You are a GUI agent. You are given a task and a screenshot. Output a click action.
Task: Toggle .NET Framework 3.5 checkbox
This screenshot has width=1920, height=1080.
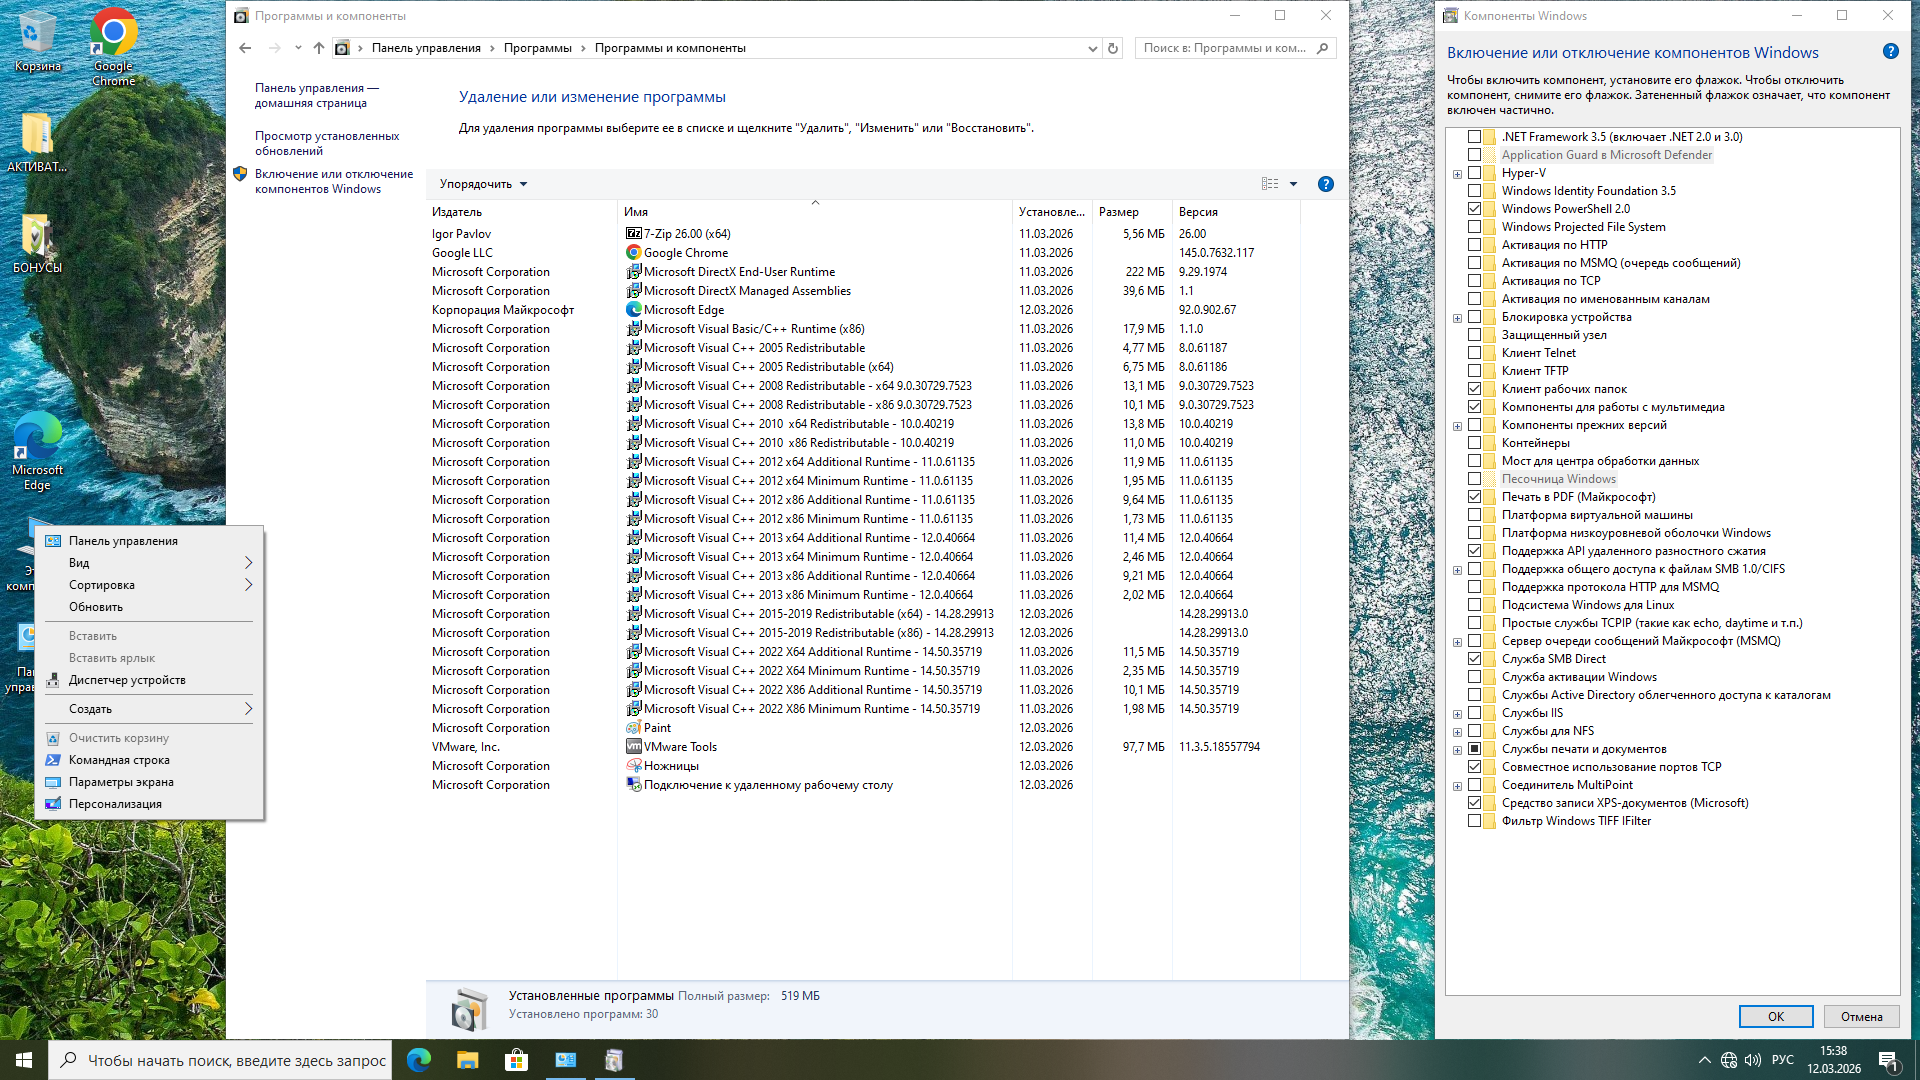pyautogui.click(x=1474, y=137)
